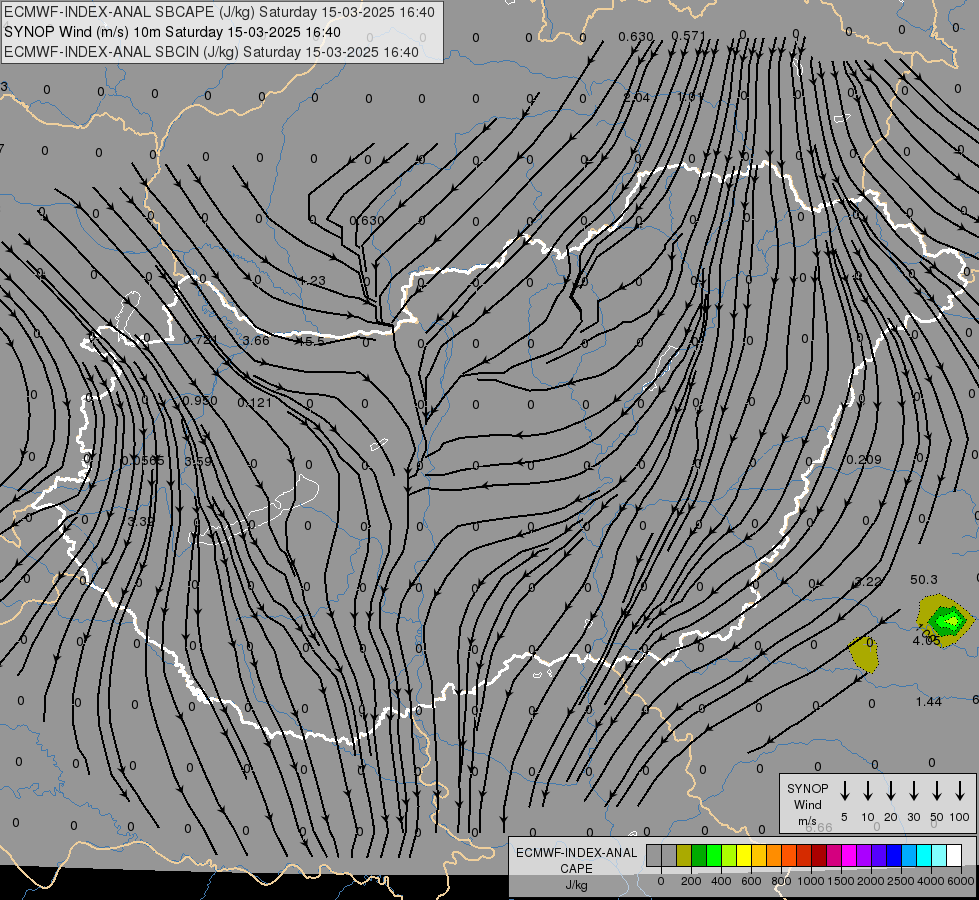Pick the purple swatch left of 2000
The image size is (979, 900).
click(x=864, y=855)
